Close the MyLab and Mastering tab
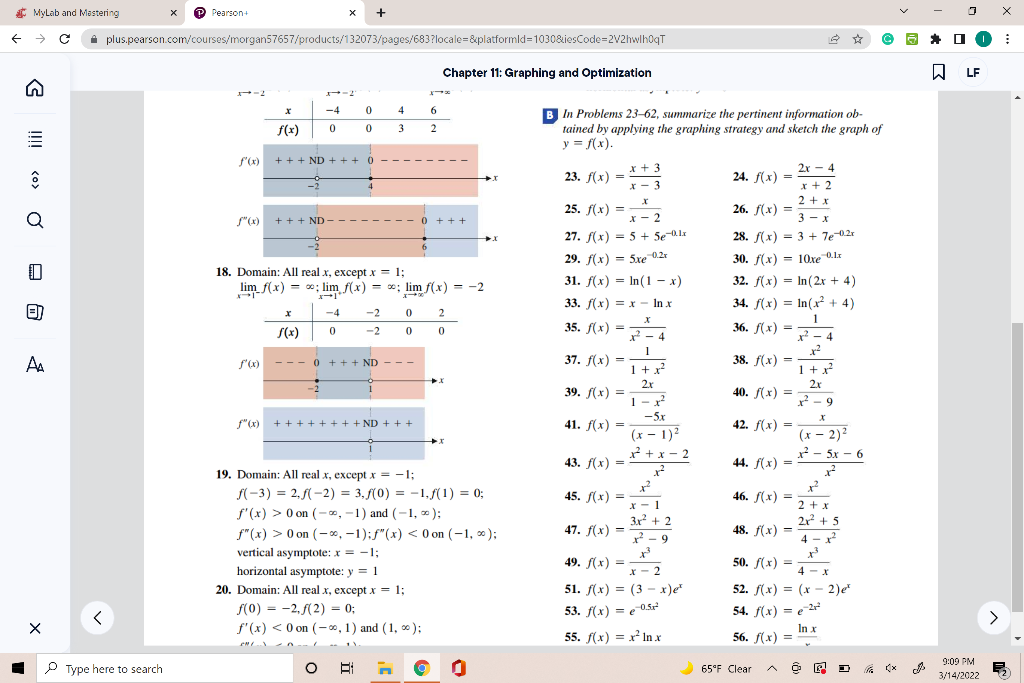 pos(173,12)
